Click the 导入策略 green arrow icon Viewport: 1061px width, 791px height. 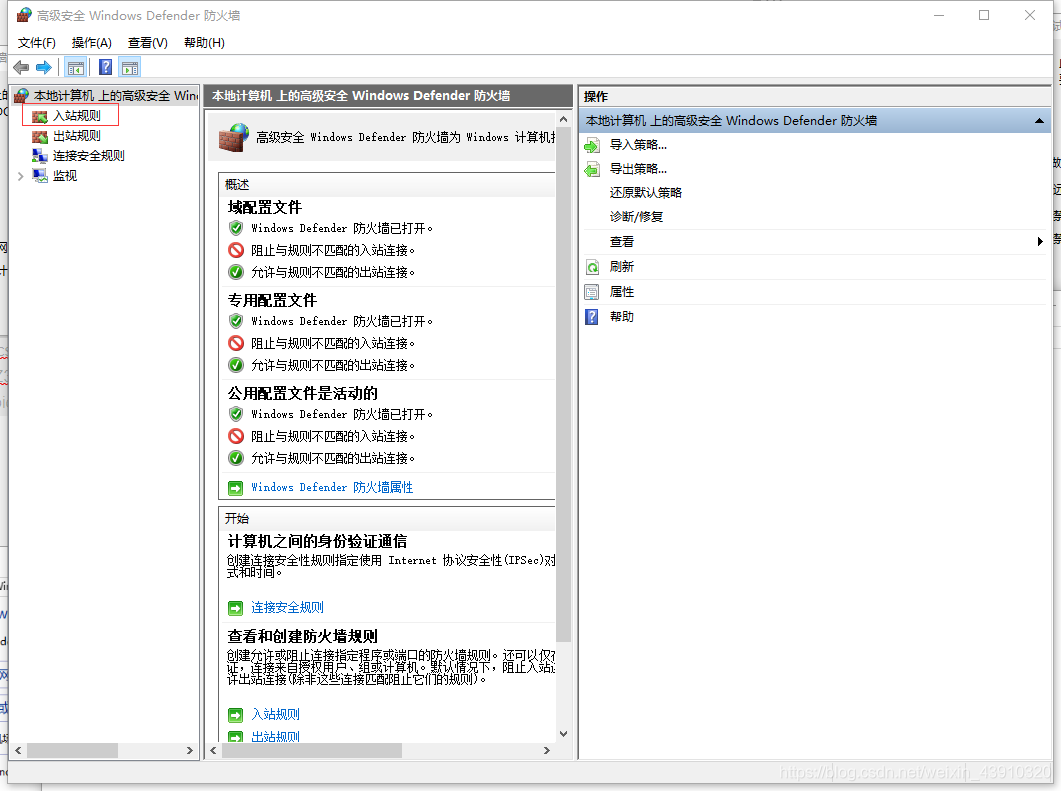click(x=592, y=145)
